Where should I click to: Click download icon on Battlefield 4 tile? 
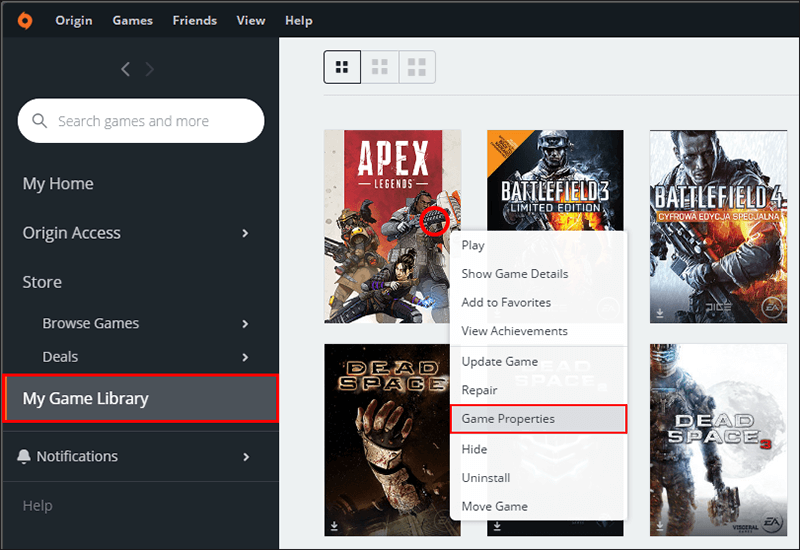point(660,313)
